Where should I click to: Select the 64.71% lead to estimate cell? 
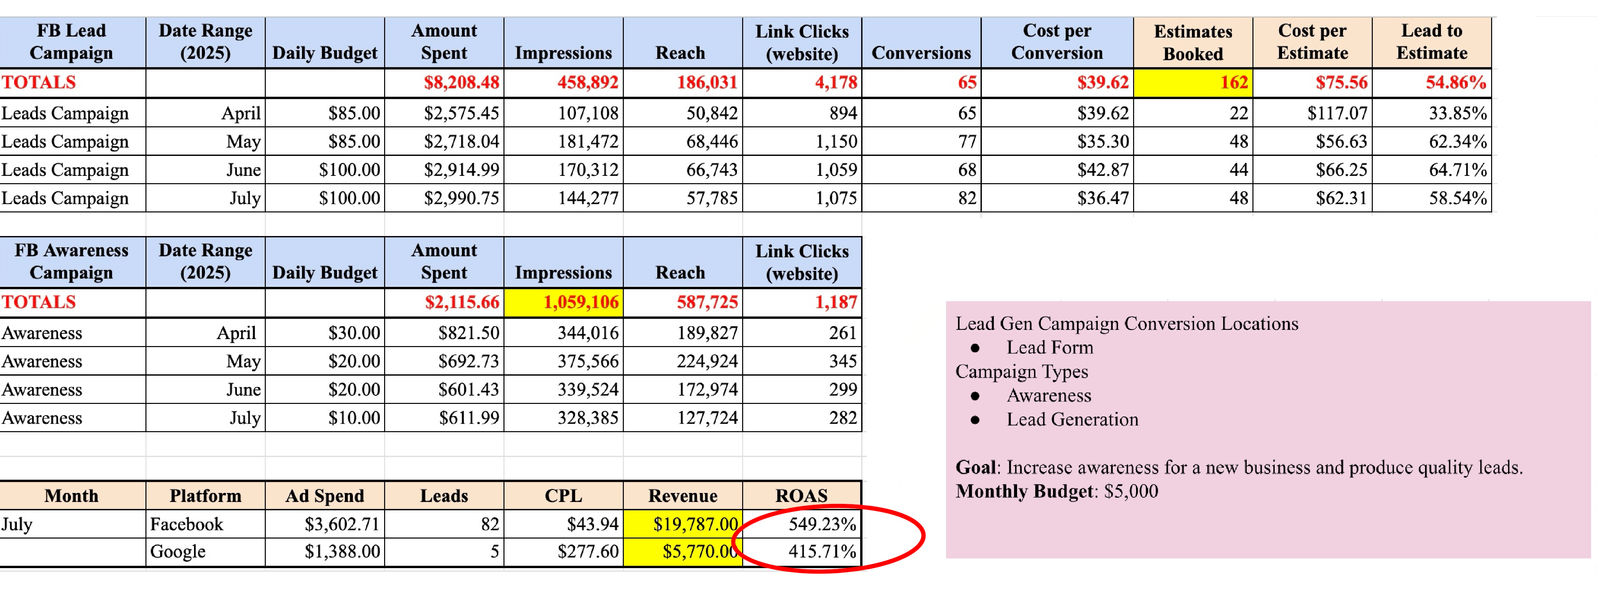pyautogui.click(x=1431, y=170)
